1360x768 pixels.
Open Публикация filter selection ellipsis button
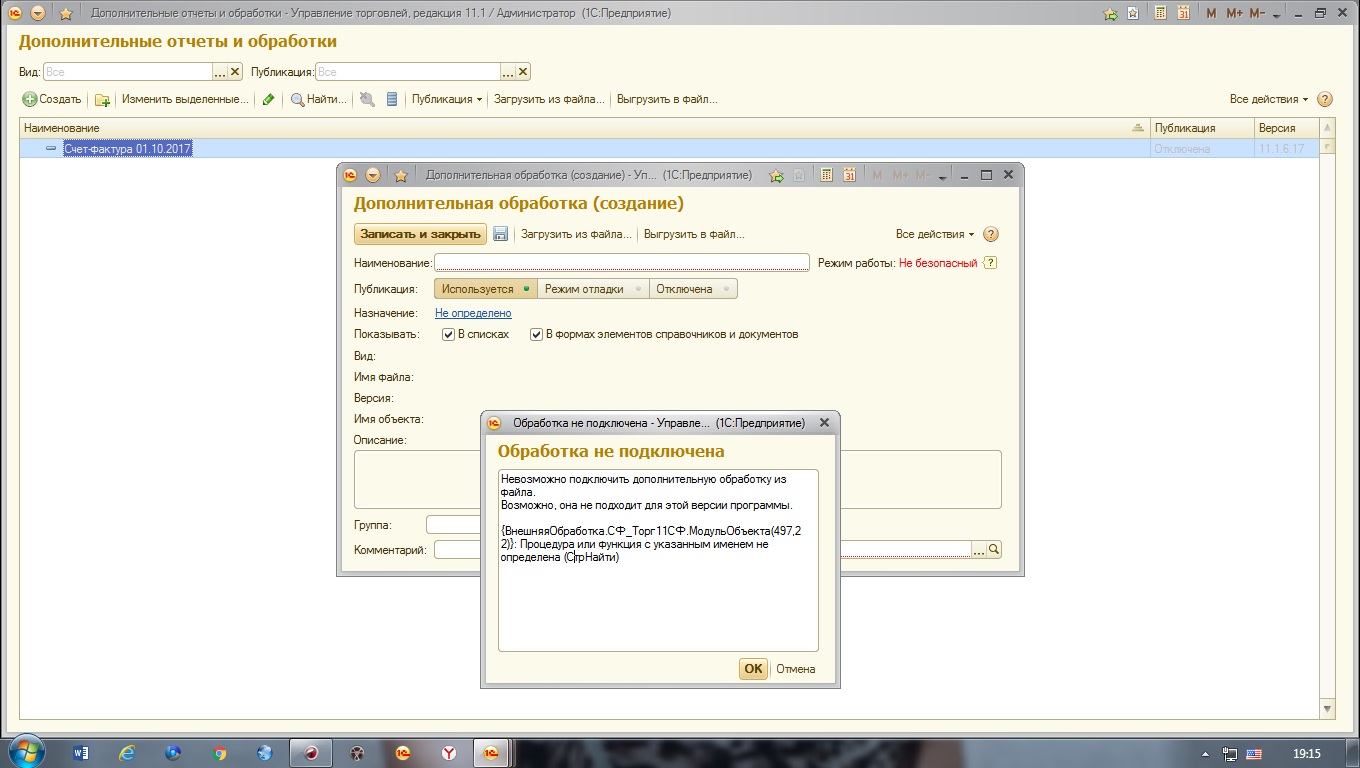click(507, 72)
